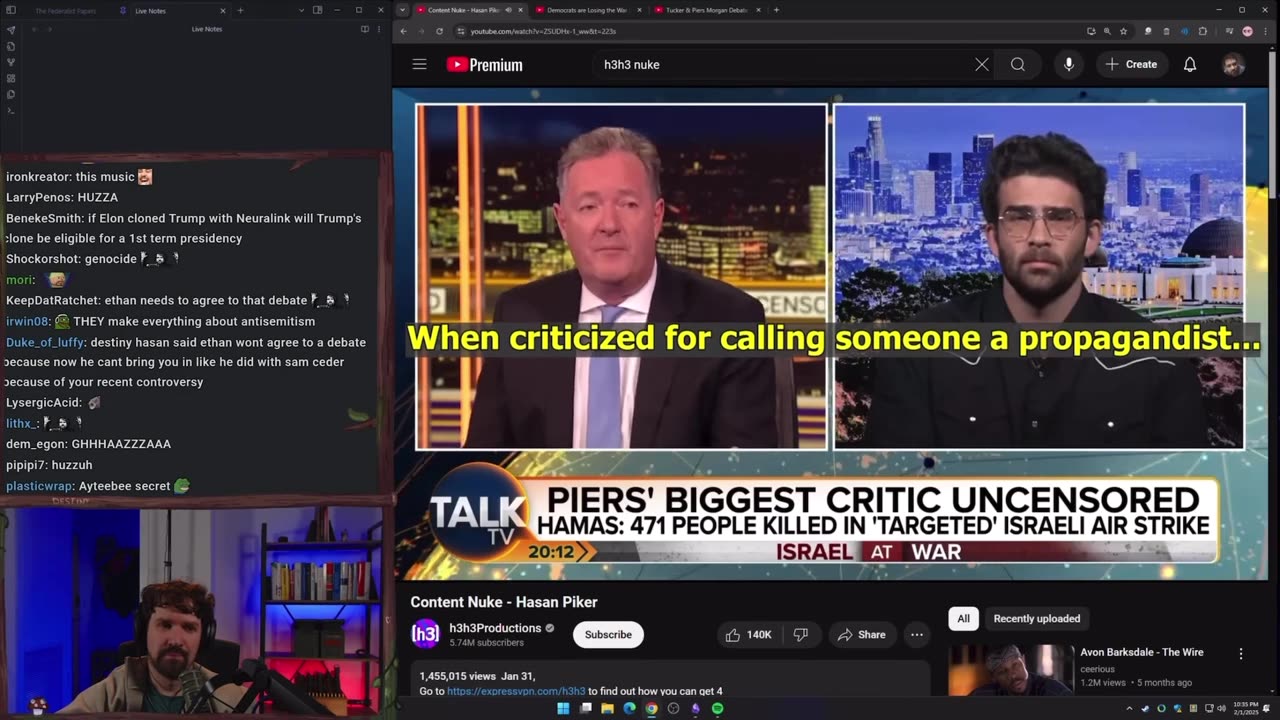
Task: Open Obsidian from the taskbar
Action: point(695,708)
